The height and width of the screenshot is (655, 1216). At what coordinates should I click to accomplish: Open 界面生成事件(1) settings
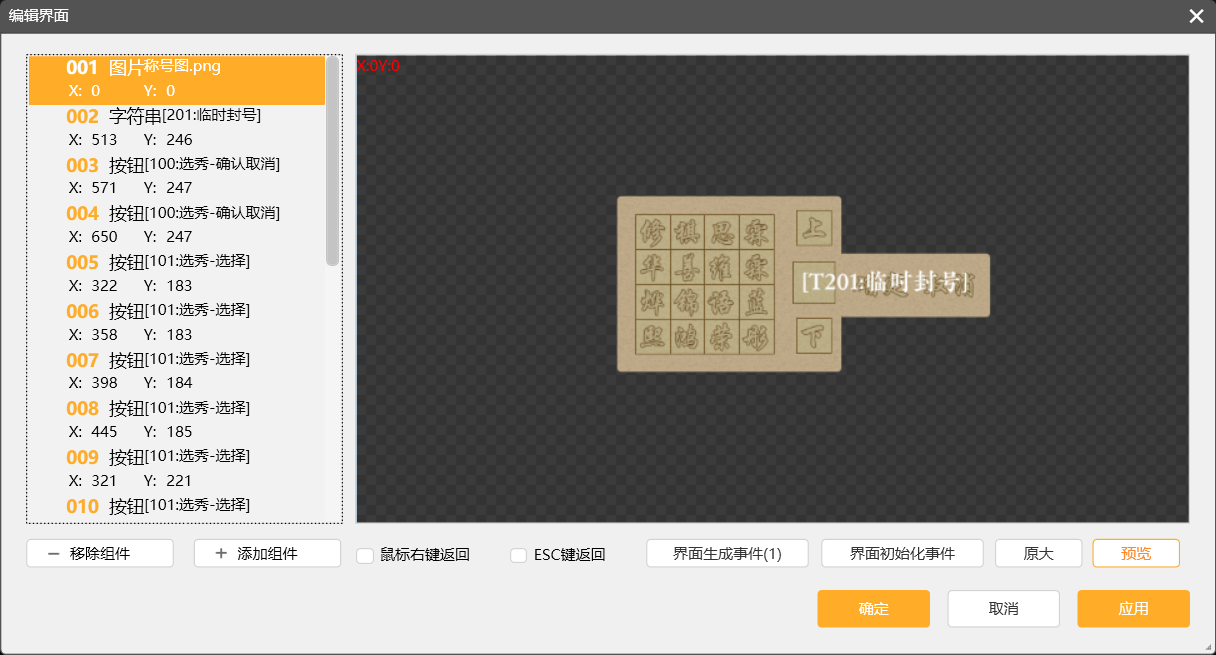tap(727, 554)
